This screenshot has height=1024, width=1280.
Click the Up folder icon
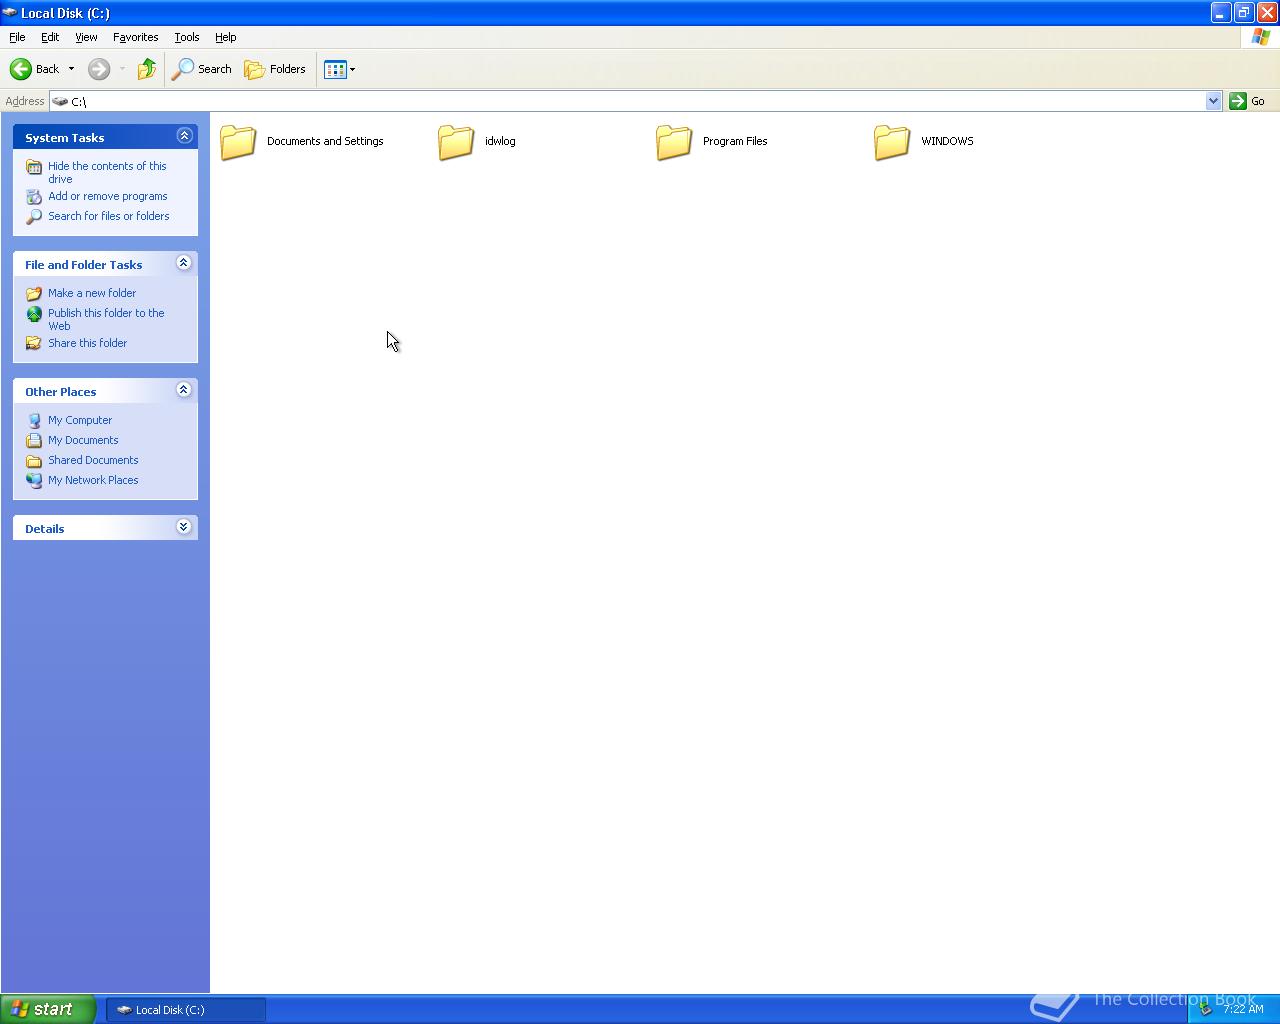(x=147, y=69)
